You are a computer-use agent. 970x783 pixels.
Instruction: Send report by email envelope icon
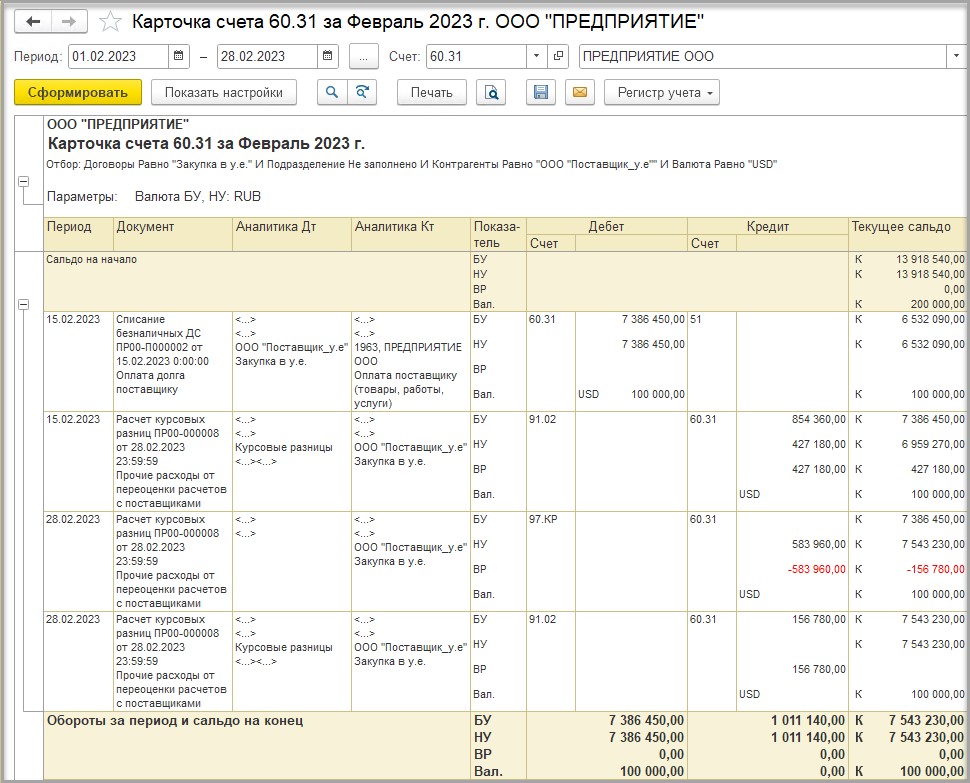(578, 93)
